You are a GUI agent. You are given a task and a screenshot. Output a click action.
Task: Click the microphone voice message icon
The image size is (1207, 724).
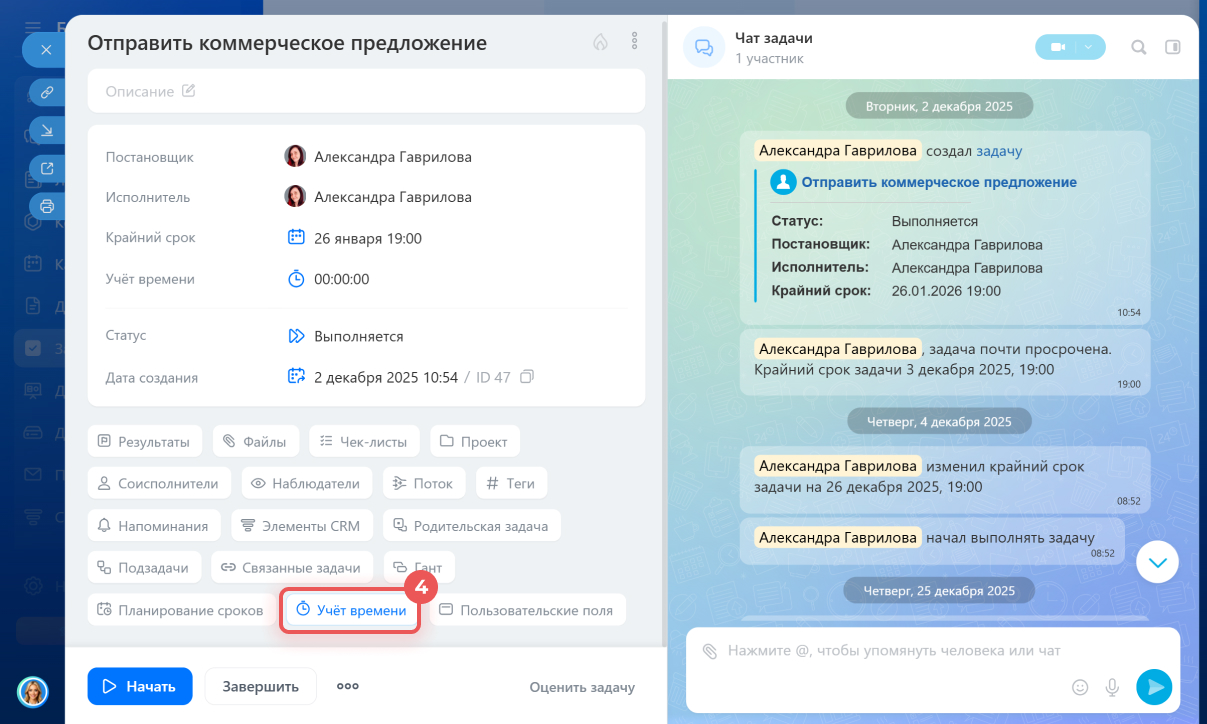pos(1111,687)
